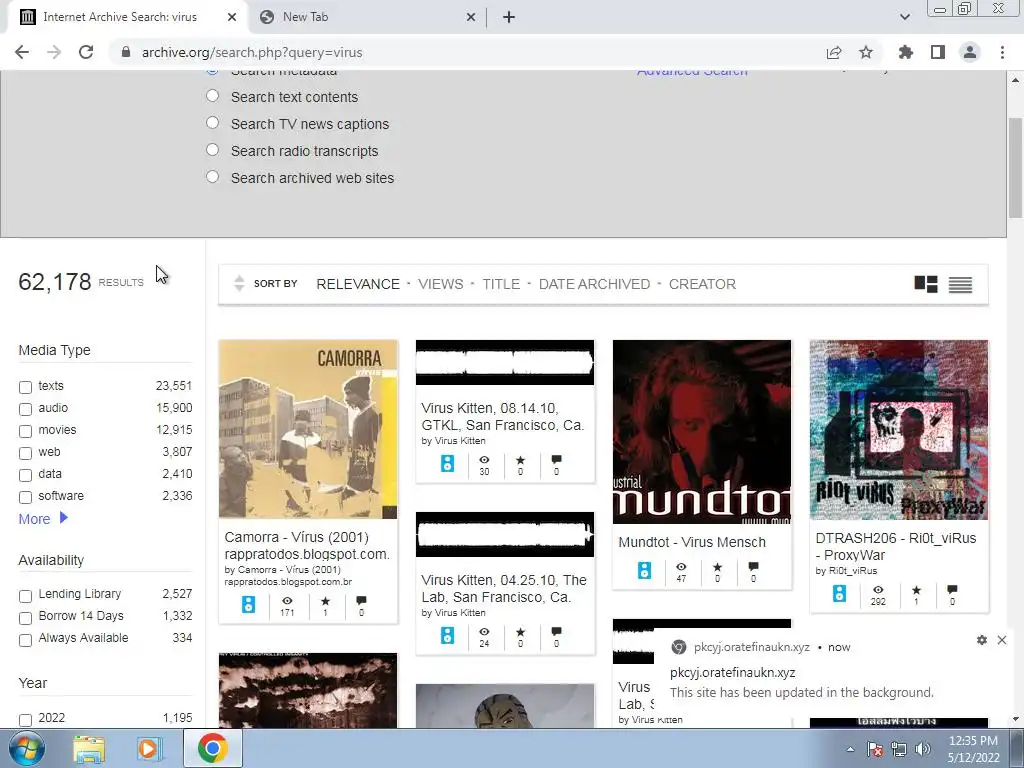Expand More media types
This screenshot has height=768, width=1024.
[42, 519]
